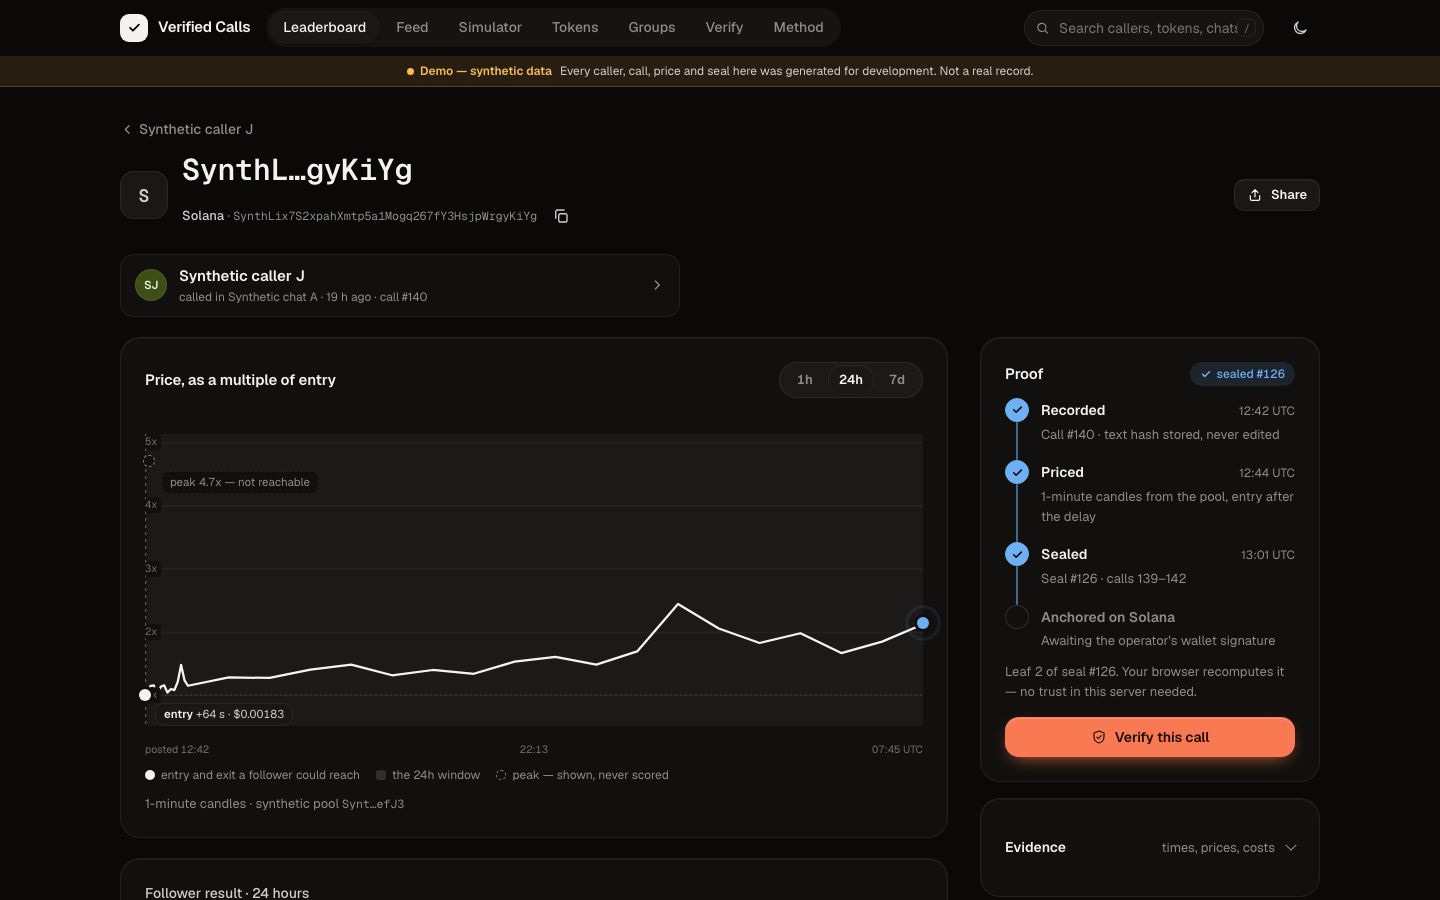Click the SJ caller avatar
Viewport: 1440px width, 900px height.
click(151, 285)
